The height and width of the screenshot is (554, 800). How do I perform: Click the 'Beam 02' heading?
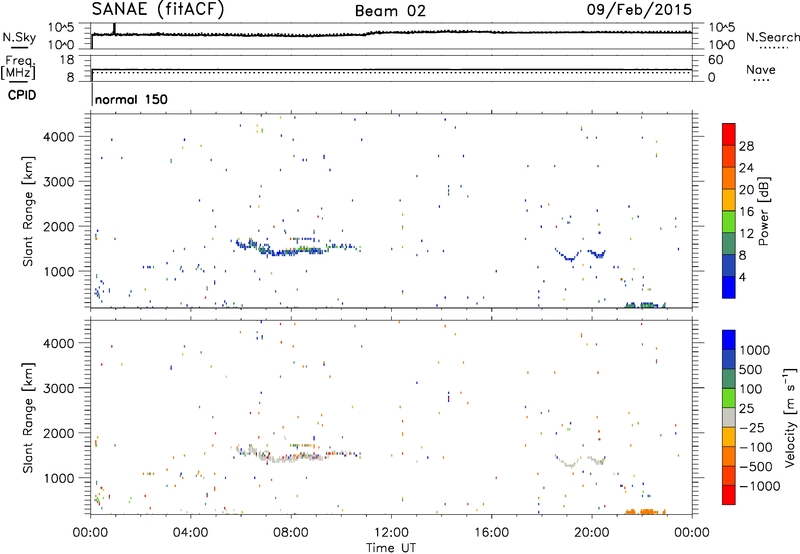pos(390,11)
